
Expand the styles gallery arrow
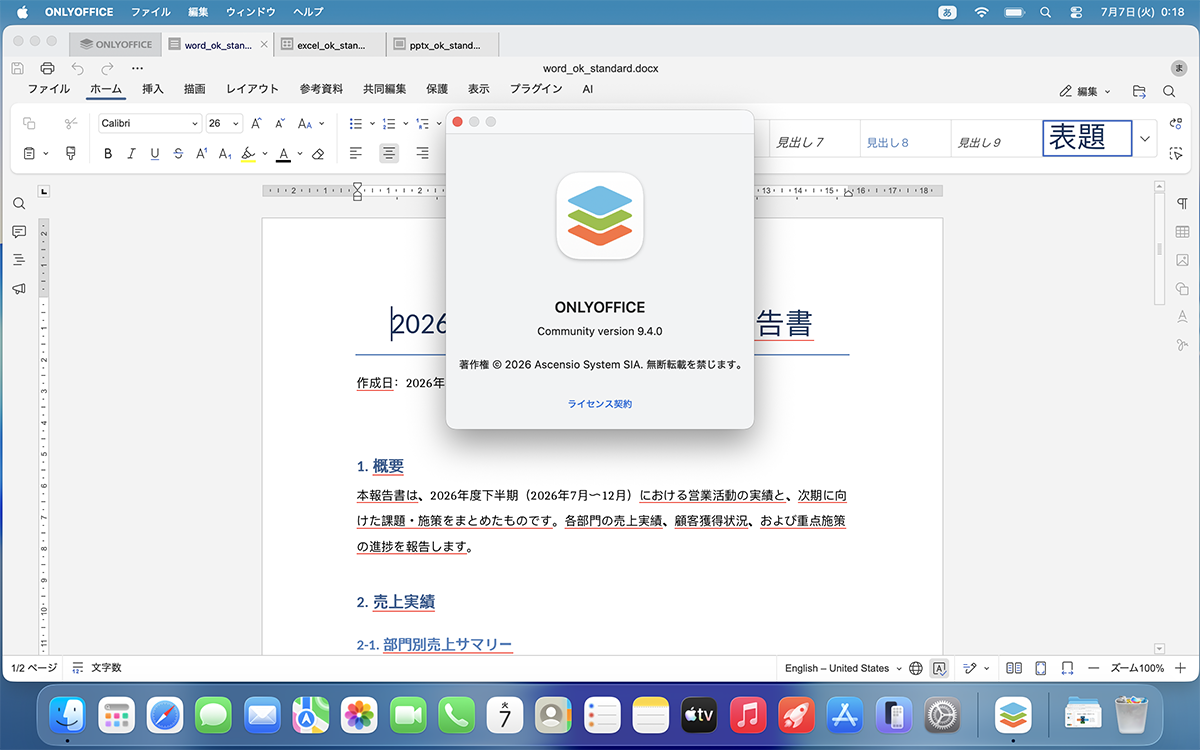coord(1145,138)
